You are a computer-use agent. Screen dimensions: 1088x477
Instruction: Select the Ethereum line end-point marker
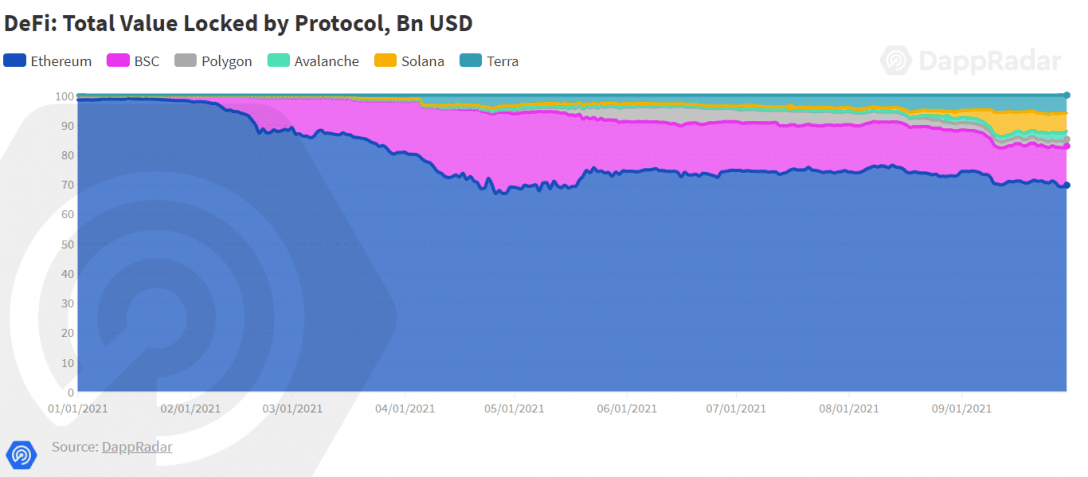[1067, 185]
